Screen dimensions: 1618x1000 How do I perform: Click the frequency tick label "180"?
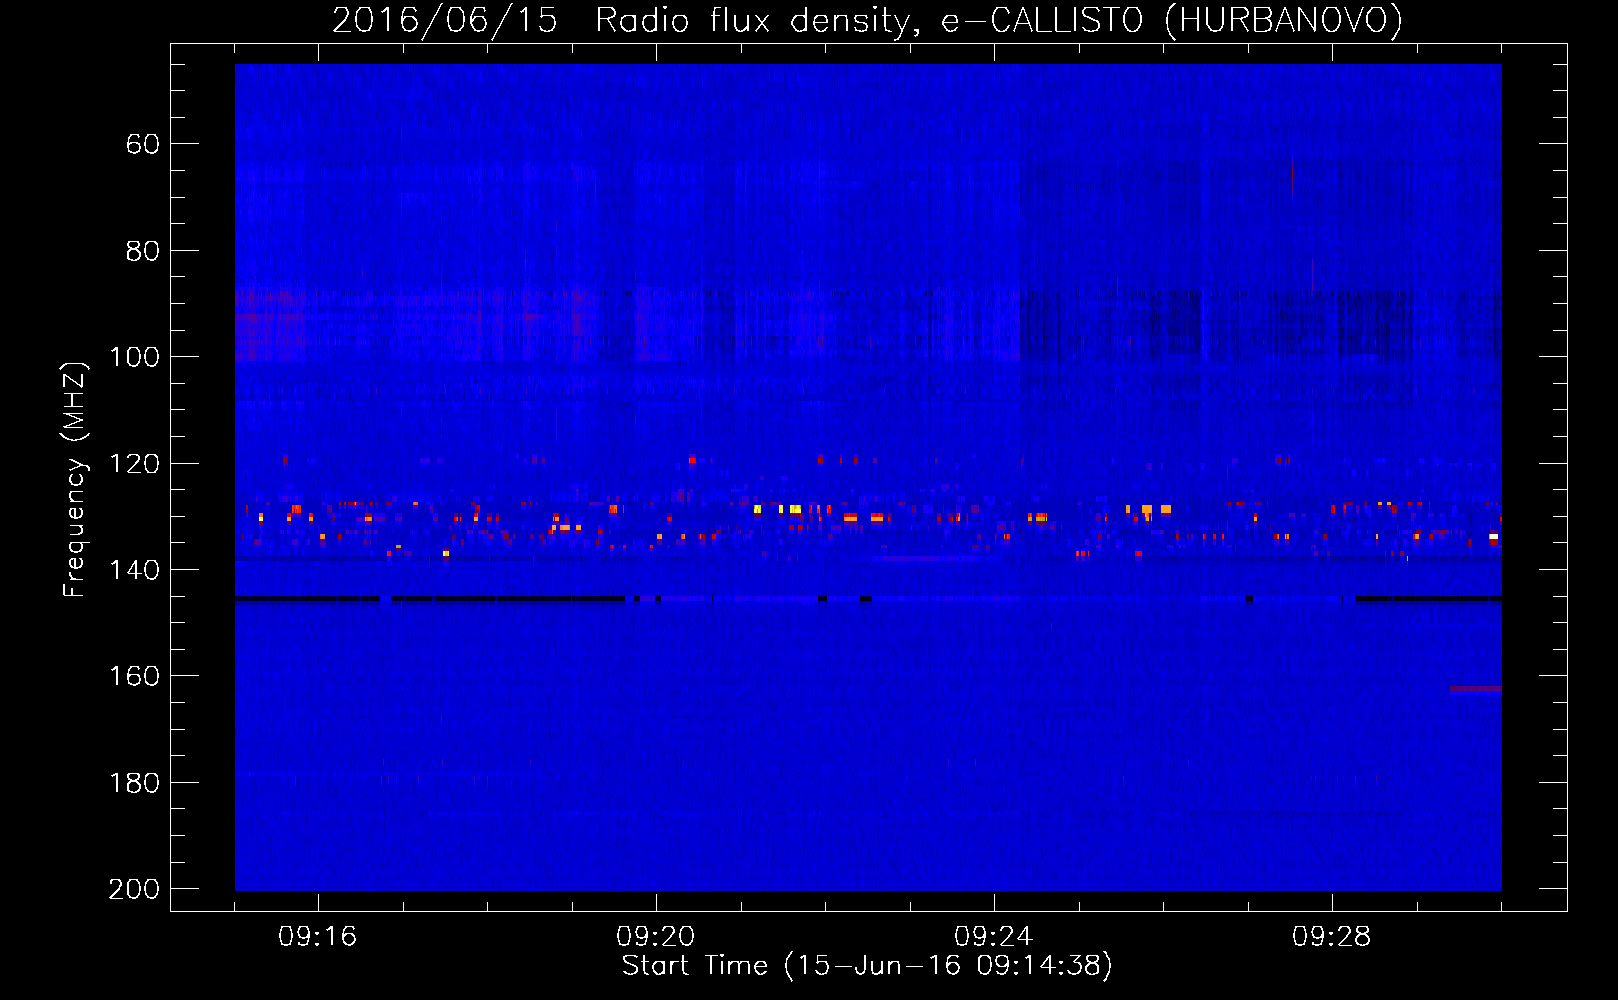point(134,783)
